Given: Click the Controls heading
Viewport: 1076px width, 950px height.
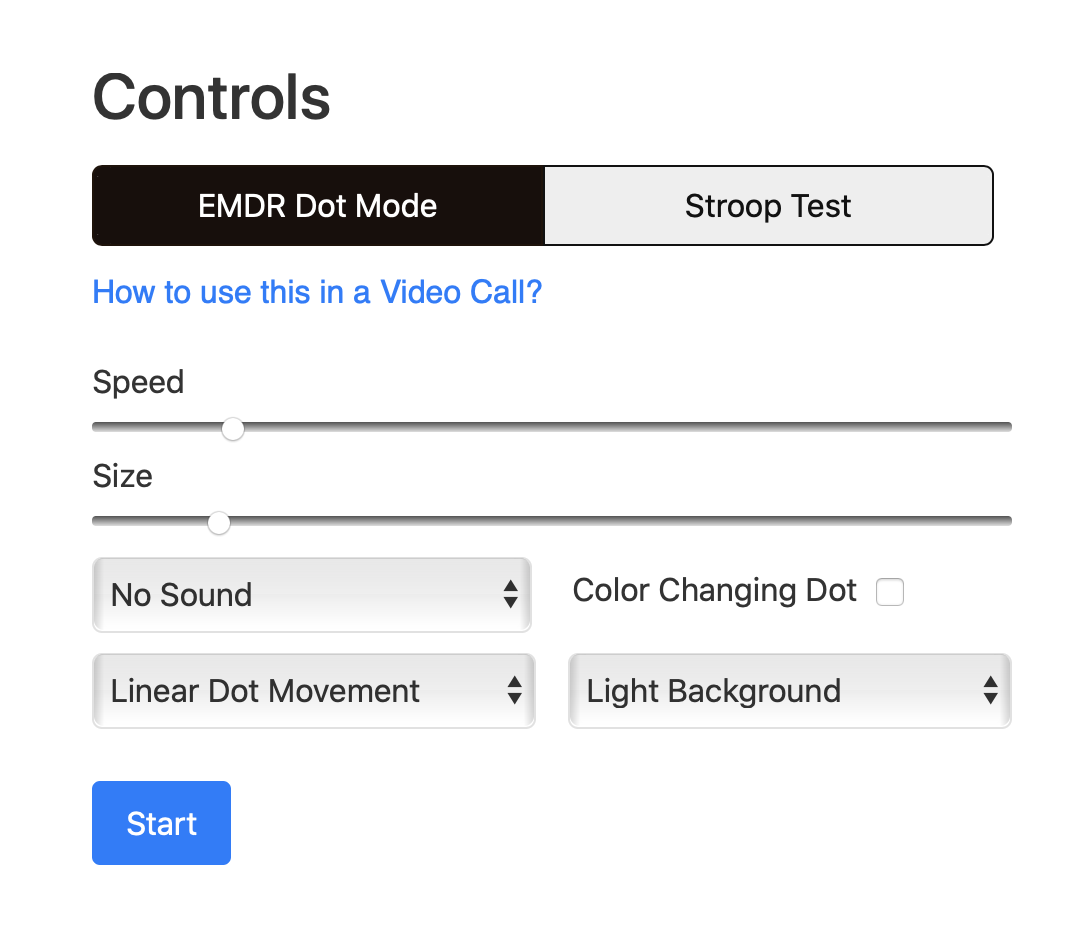Looking at the screenshot, I should [x=211, y=97].
